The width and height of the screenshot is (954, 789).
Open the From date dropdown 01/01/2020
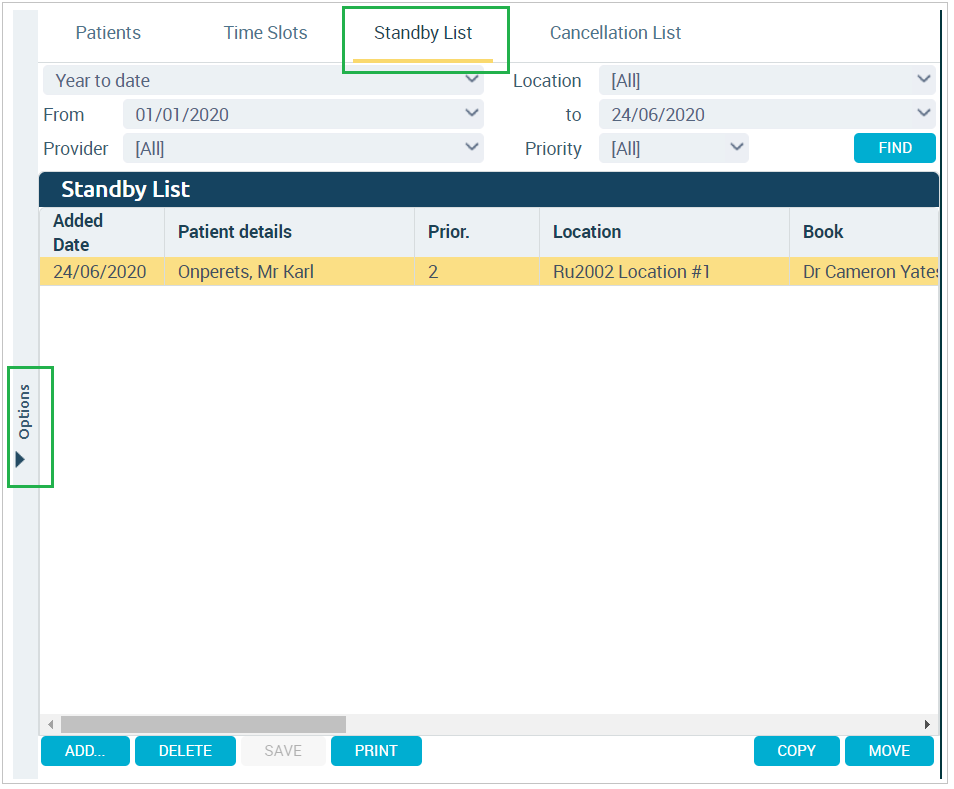[x=303, y=114]
